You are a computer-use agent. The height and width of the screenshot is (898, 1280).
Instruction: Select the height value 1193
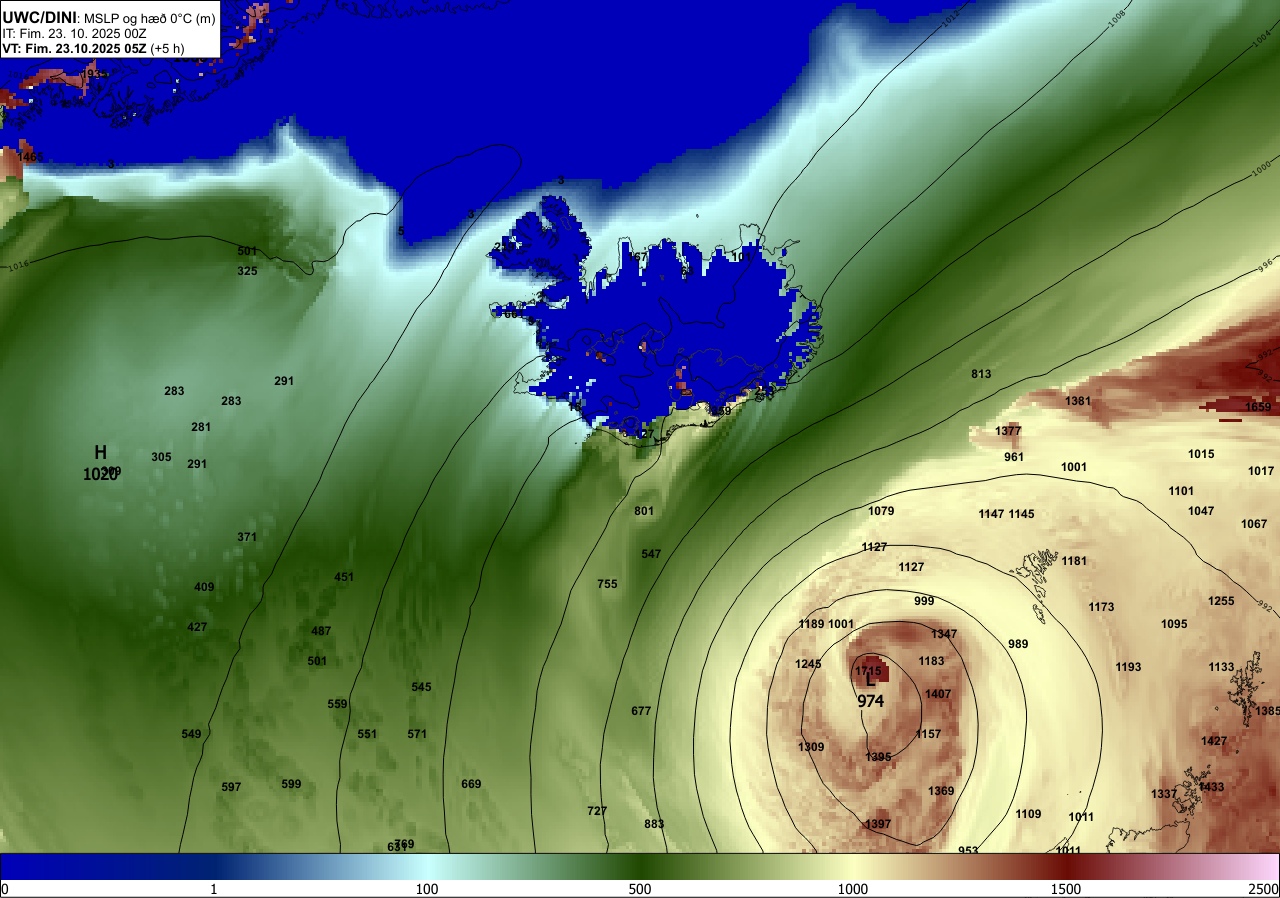(1128, 667)
